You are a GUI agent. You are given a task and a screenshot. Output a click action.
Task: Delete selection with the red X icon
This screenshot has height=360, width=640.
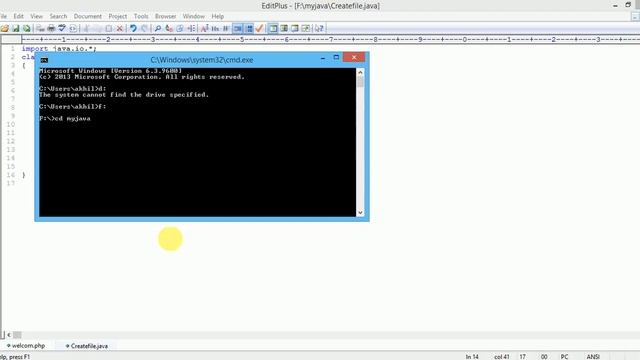pos(120,28)
